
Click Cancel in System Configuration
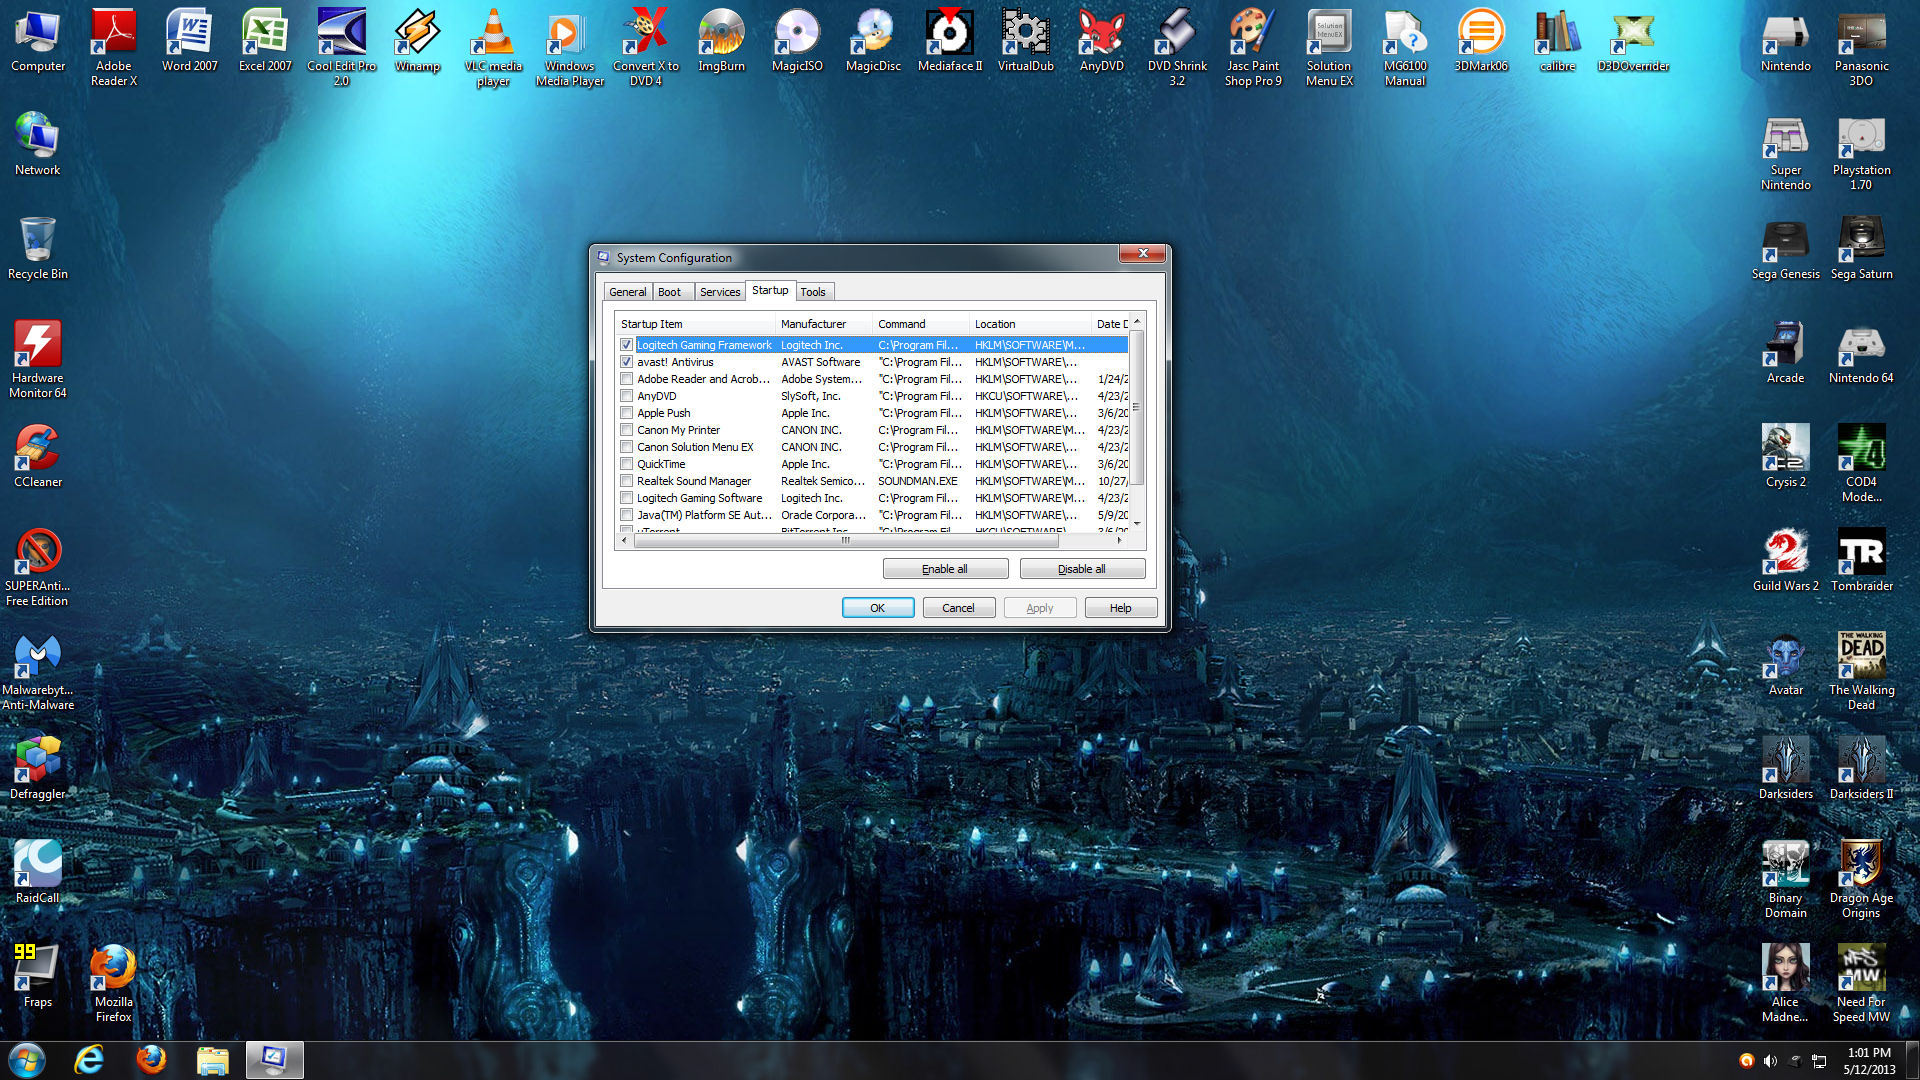[958, 608]
